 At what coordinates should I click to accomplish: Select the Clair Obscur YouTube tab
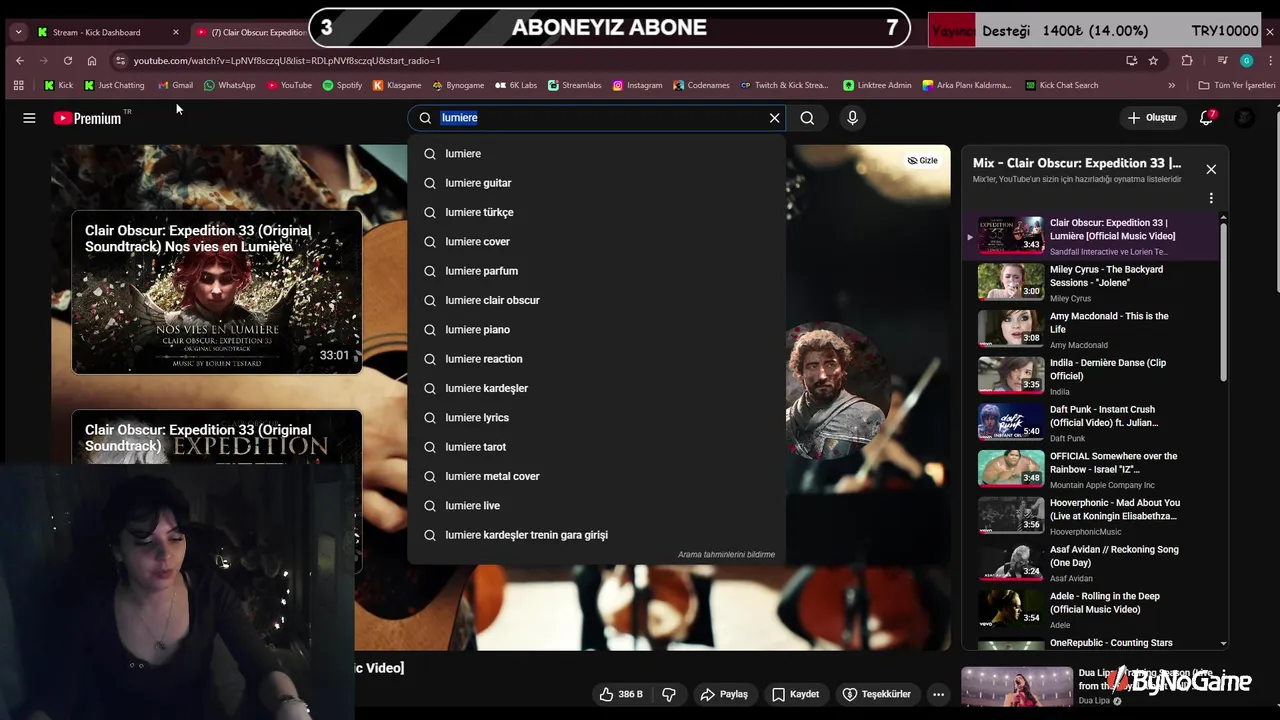point(250,32)
